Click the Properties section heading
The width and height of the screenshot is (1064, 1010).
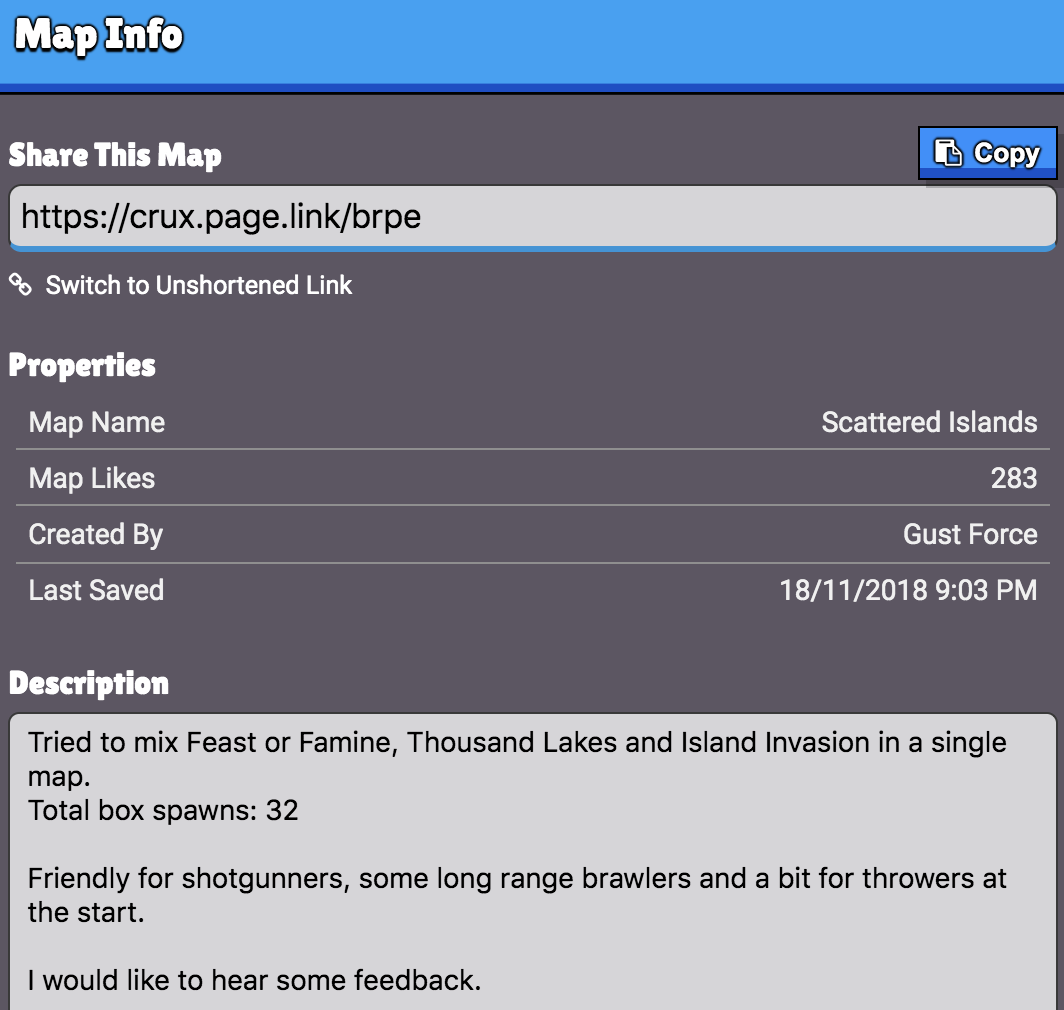tap(82, 365)
